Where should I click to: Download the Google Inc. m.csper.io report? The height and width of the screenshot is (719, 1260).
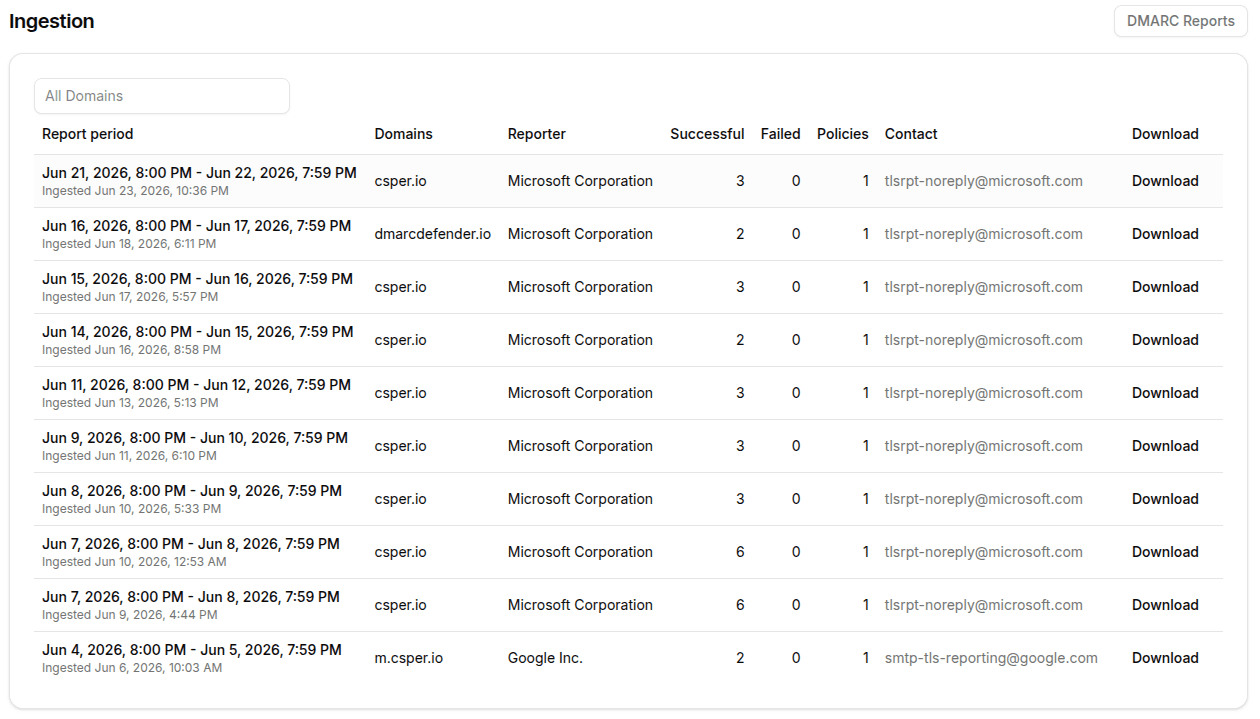pyautogui.click(x=1165, y=658)
